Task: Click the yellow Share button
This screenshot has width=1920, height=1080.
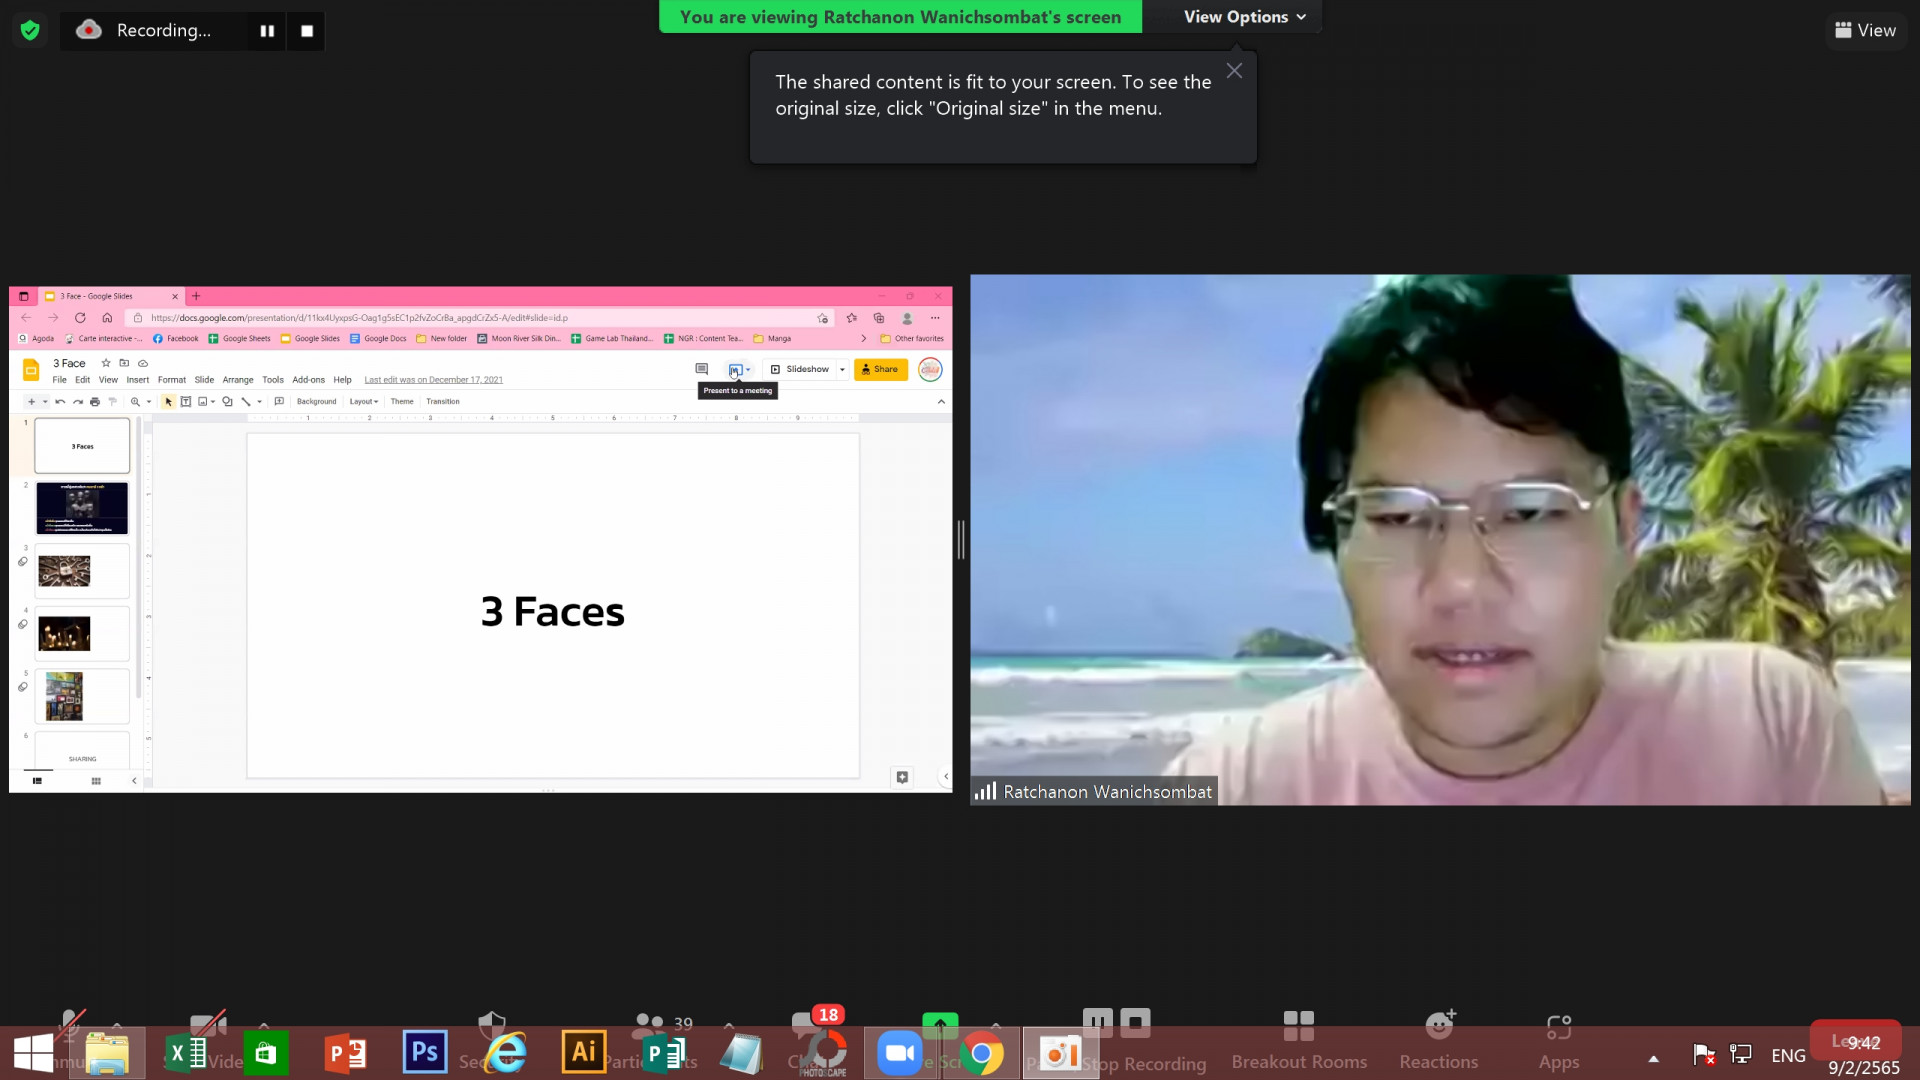Action: [x=881, y=369]
